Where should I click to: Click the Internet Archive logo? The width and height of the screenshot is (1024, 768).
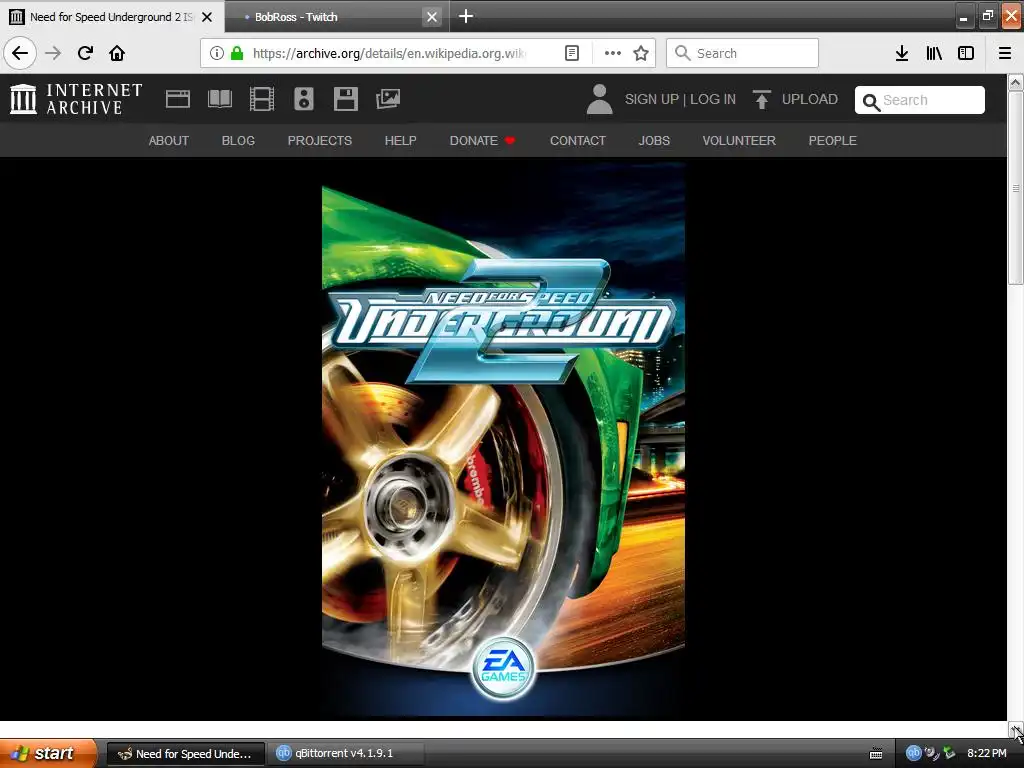pyautogui.click(x=76, y=99)
